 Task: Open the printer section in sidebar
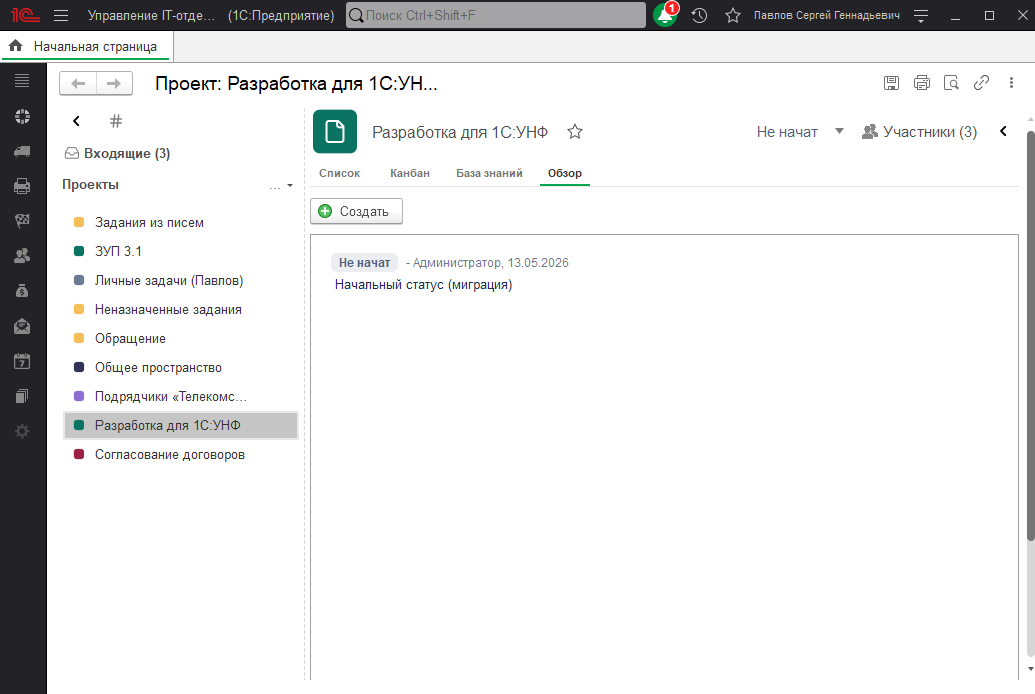[22, 186]
